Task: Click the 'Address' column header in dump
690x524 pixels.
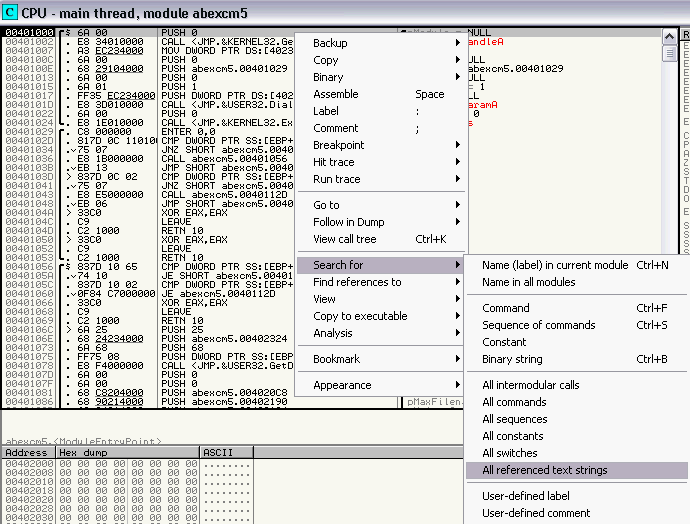Action: coord(27,453)
